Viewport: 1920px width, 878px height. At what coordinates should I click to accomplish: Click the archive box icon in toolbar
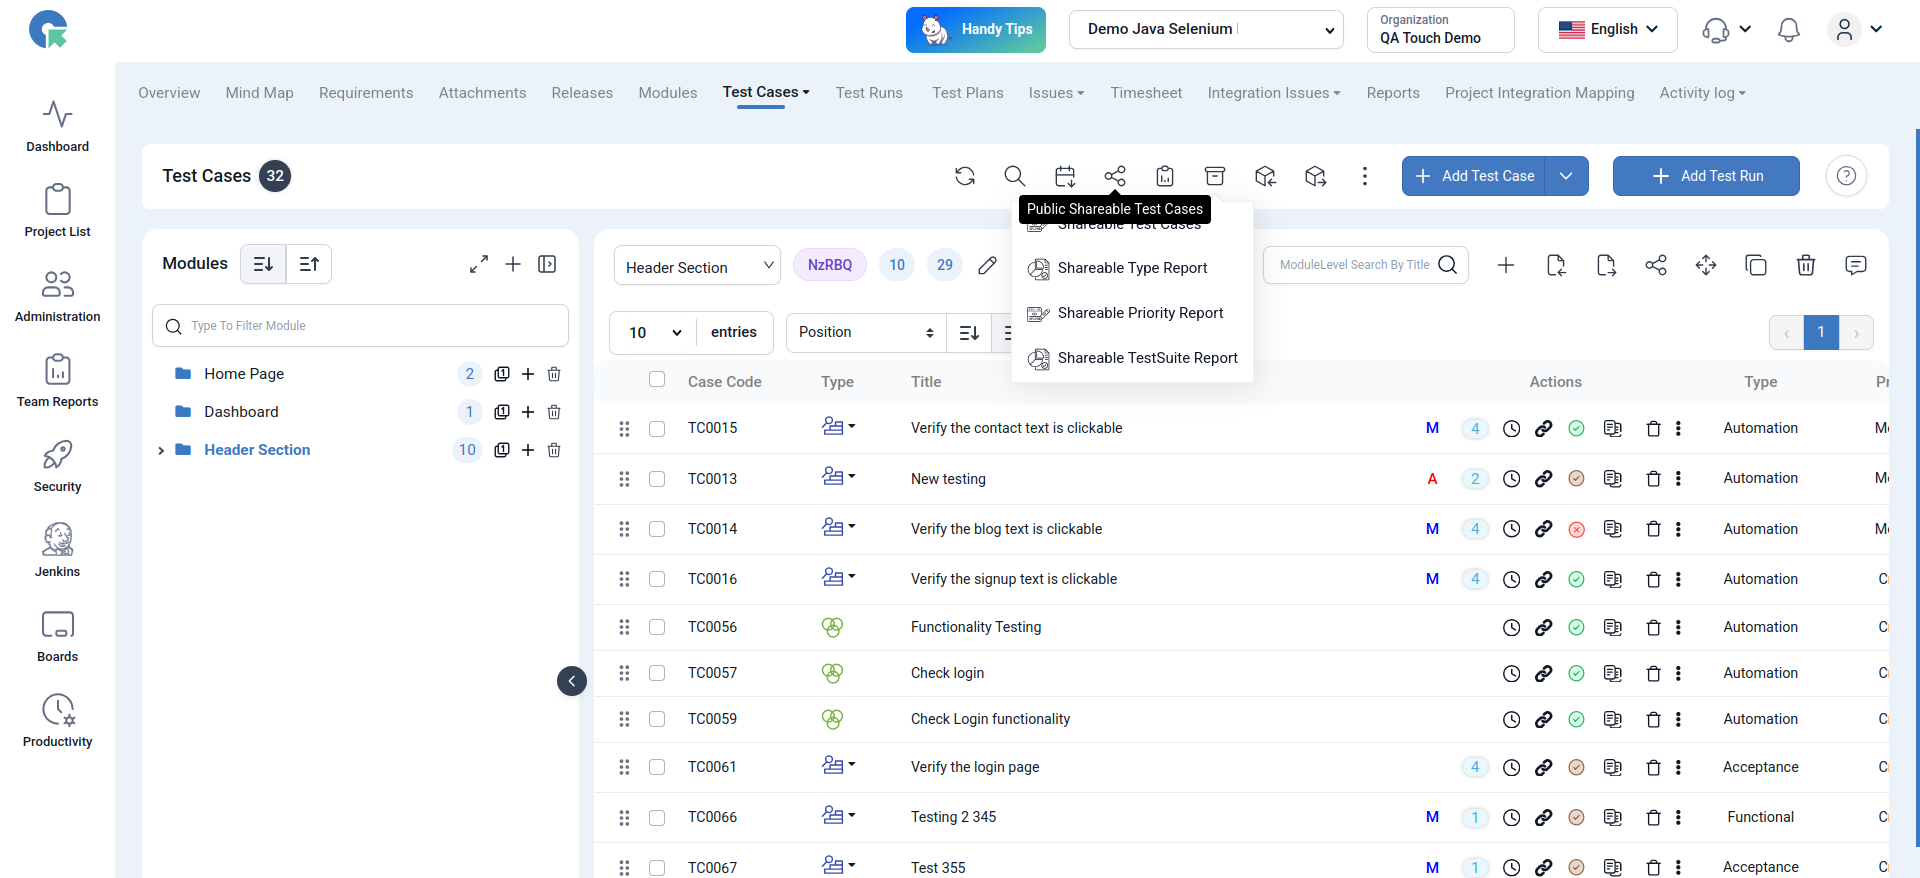click(x=1214, y=176)
